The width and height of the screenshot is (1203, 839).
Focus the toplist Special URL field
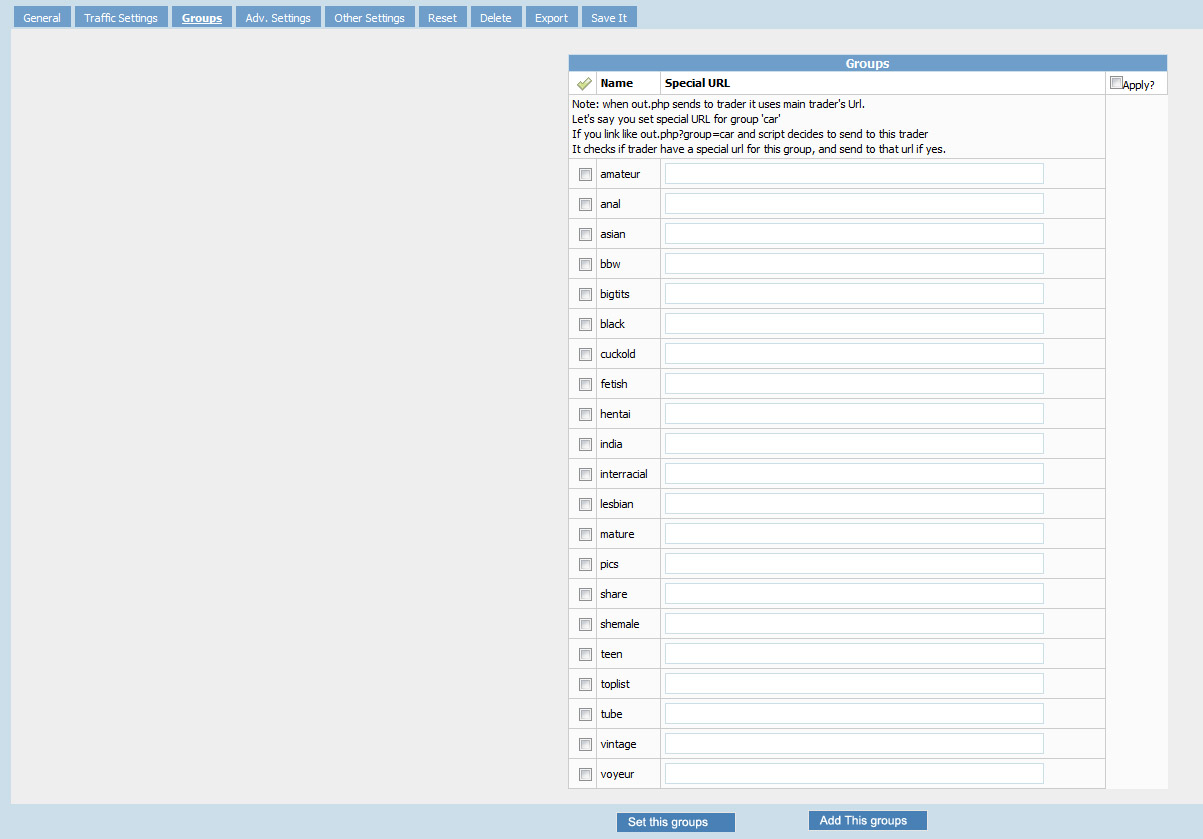[x=855, y=684]
